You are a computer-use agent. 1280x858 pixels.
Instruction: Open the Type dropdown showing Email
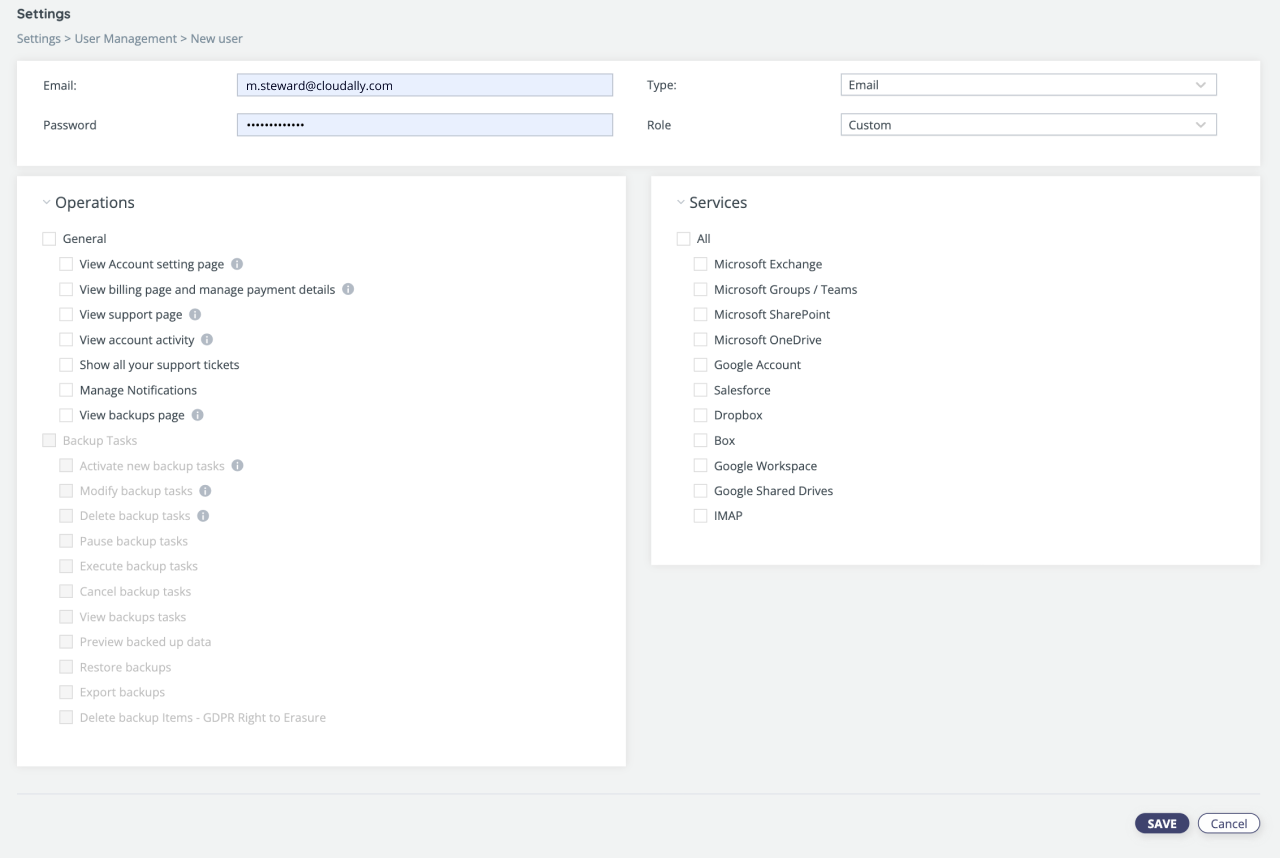(1028, 85)
